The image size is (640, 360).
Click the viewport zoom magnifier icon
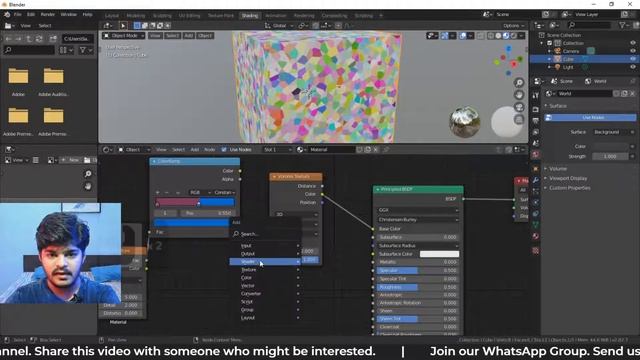(x=519, y=83)
